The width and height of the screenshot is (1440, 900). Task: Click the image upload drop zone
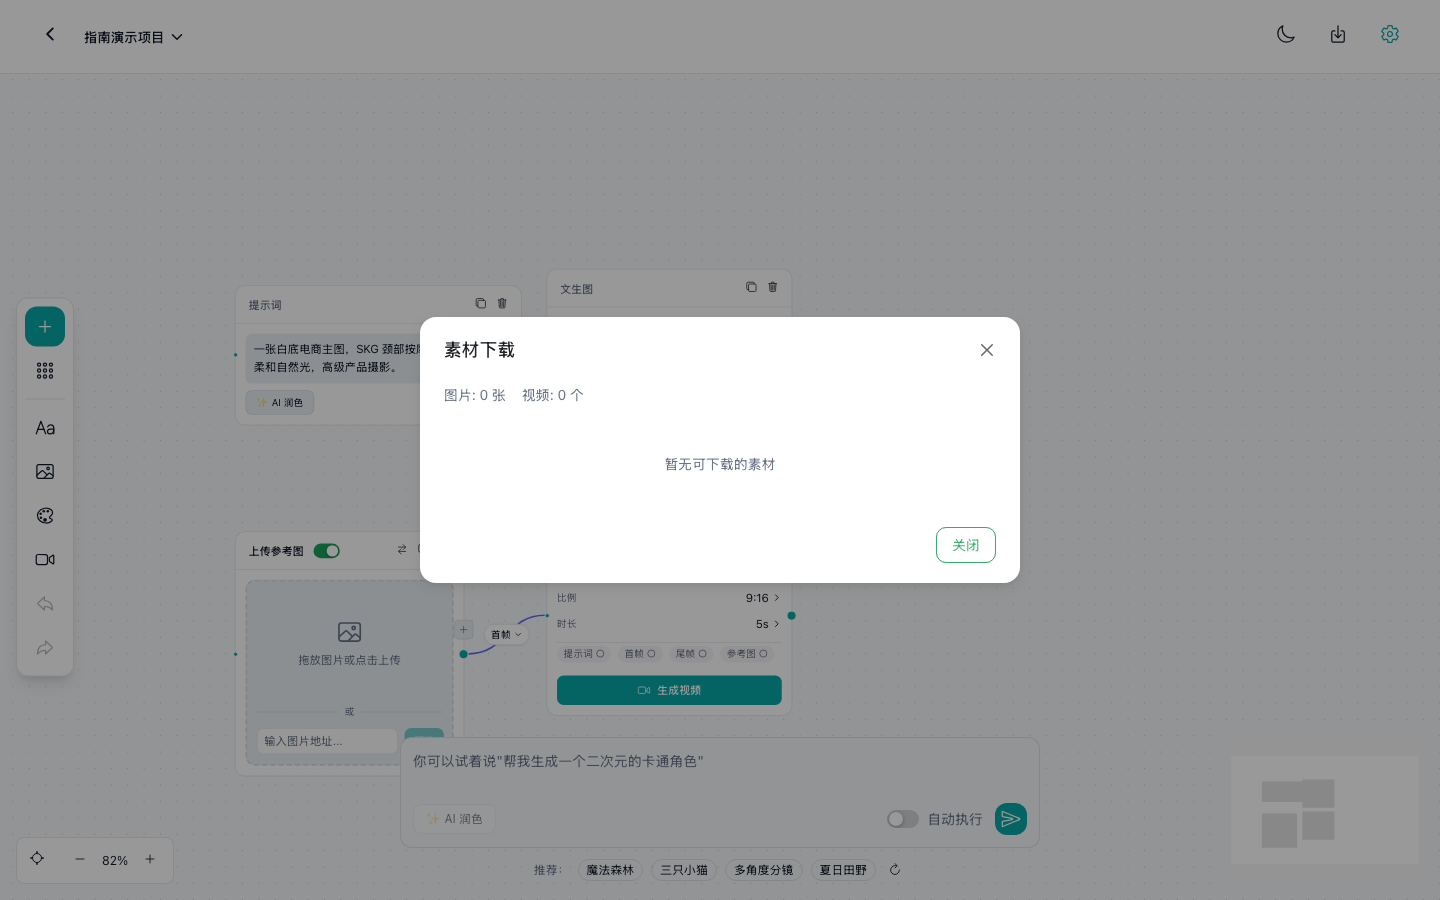(349, 644)
